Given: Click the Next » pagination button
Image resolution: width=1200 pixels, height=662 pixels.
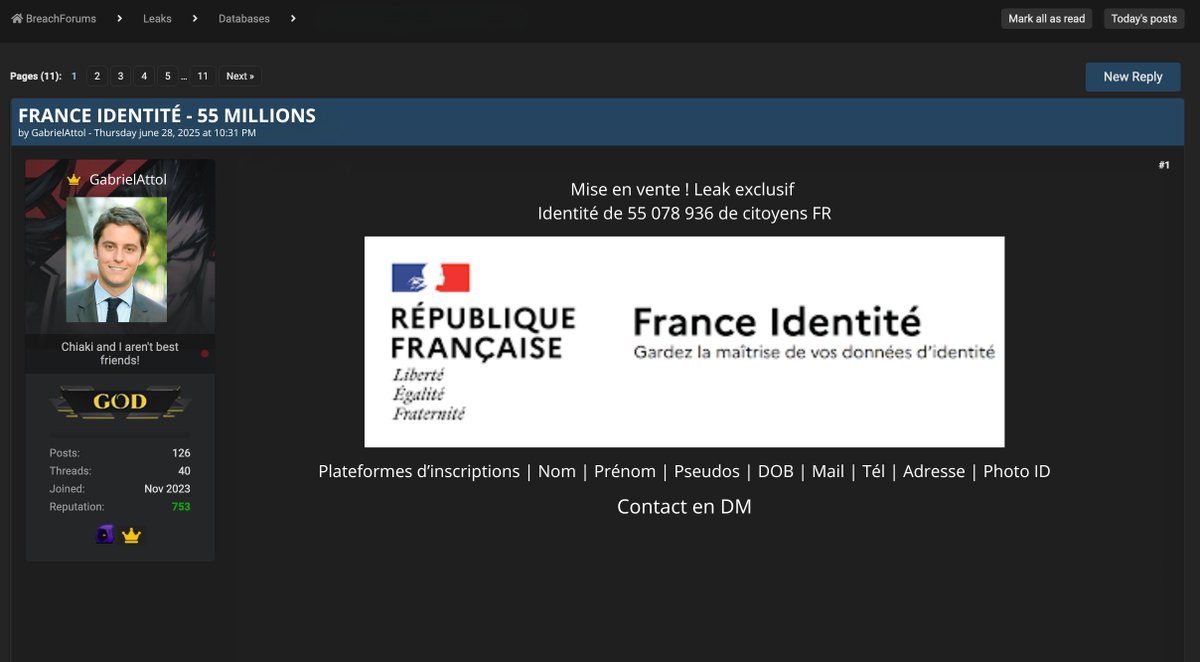Looking at the screenshot, I should [x=240, y=76].
